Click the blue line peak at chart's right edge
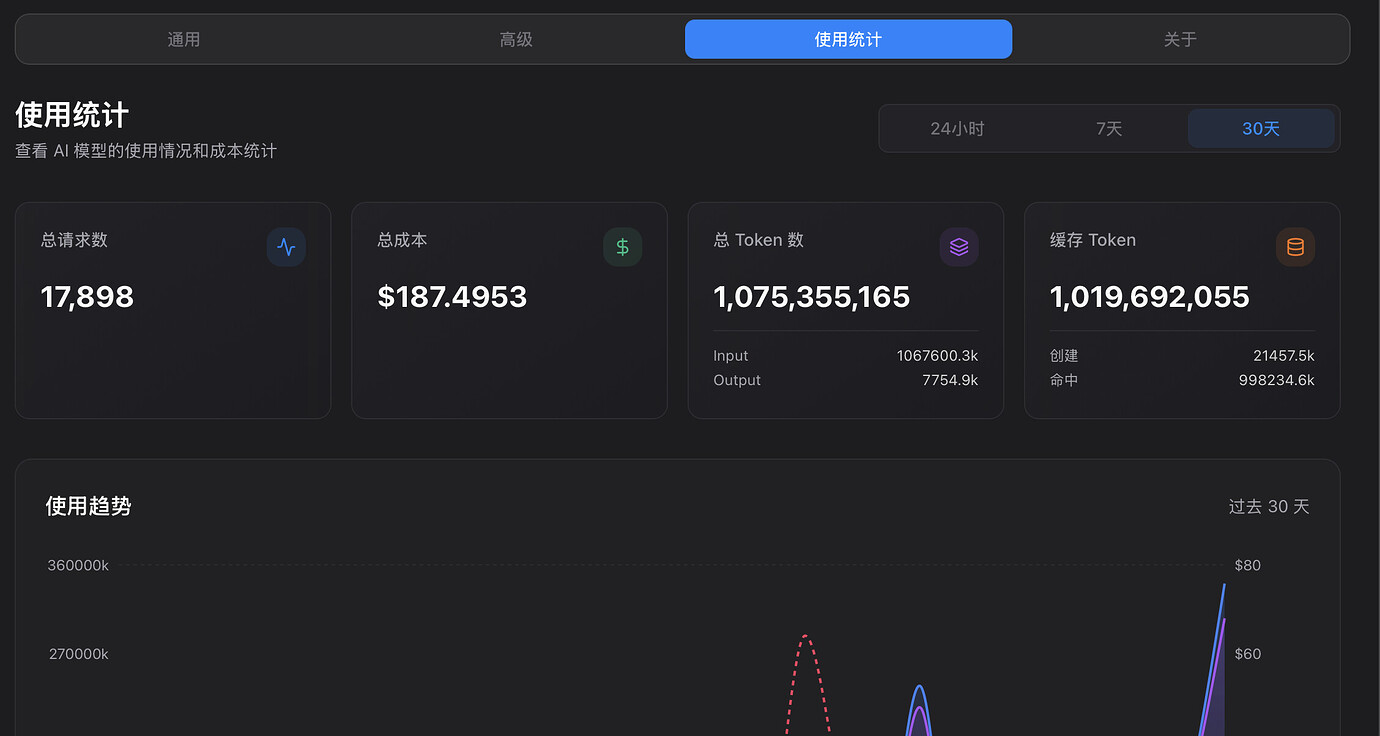 [x=1224, y=585]
